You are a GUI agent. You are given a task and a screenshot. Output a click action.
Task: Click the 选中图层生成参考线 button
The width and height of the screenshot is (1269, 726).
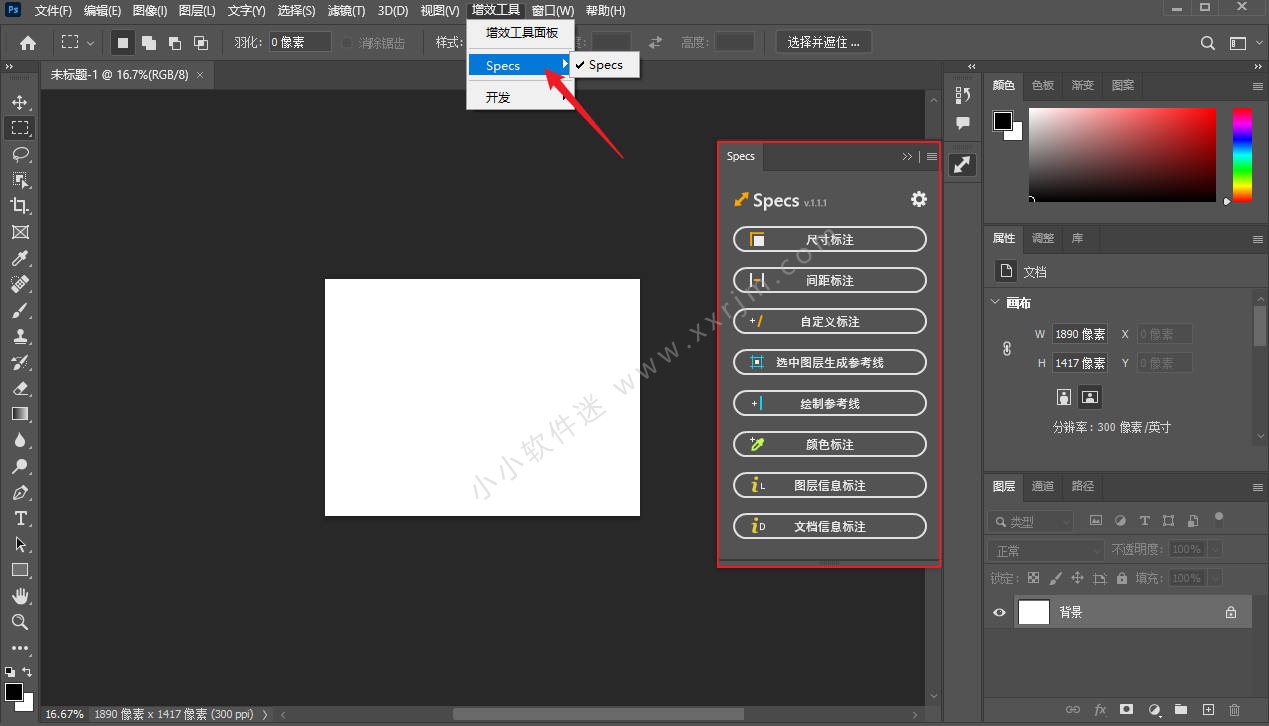point(830,362)
